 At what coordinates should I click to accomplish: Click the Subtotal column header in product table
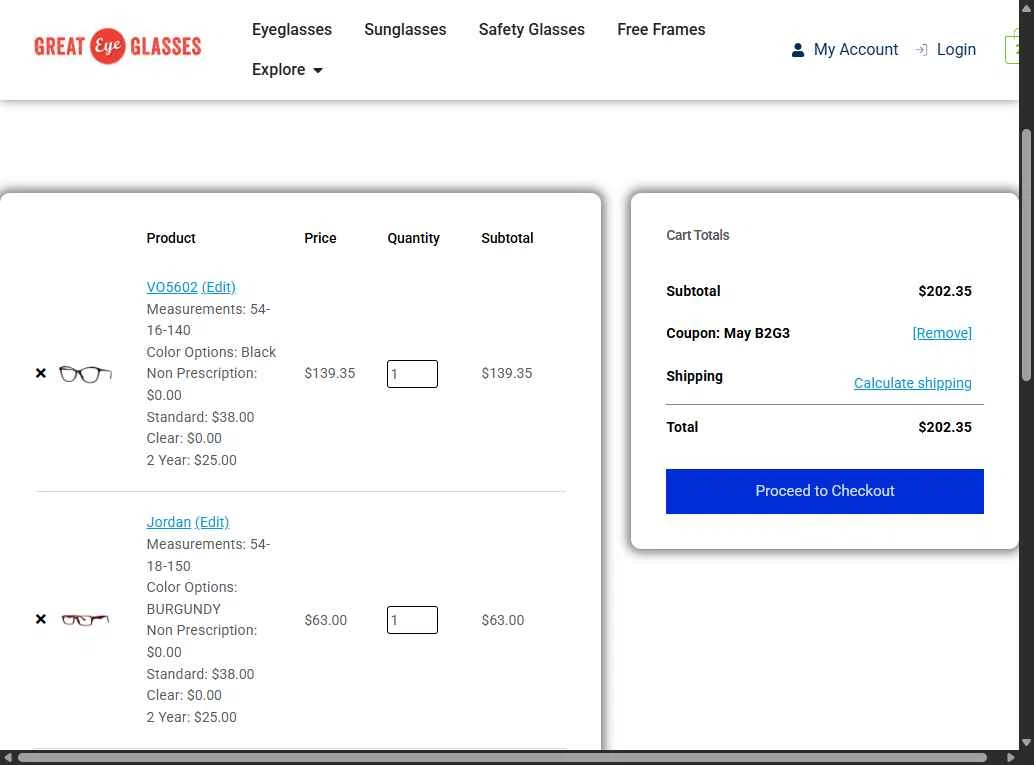click(x=507, y=238)
